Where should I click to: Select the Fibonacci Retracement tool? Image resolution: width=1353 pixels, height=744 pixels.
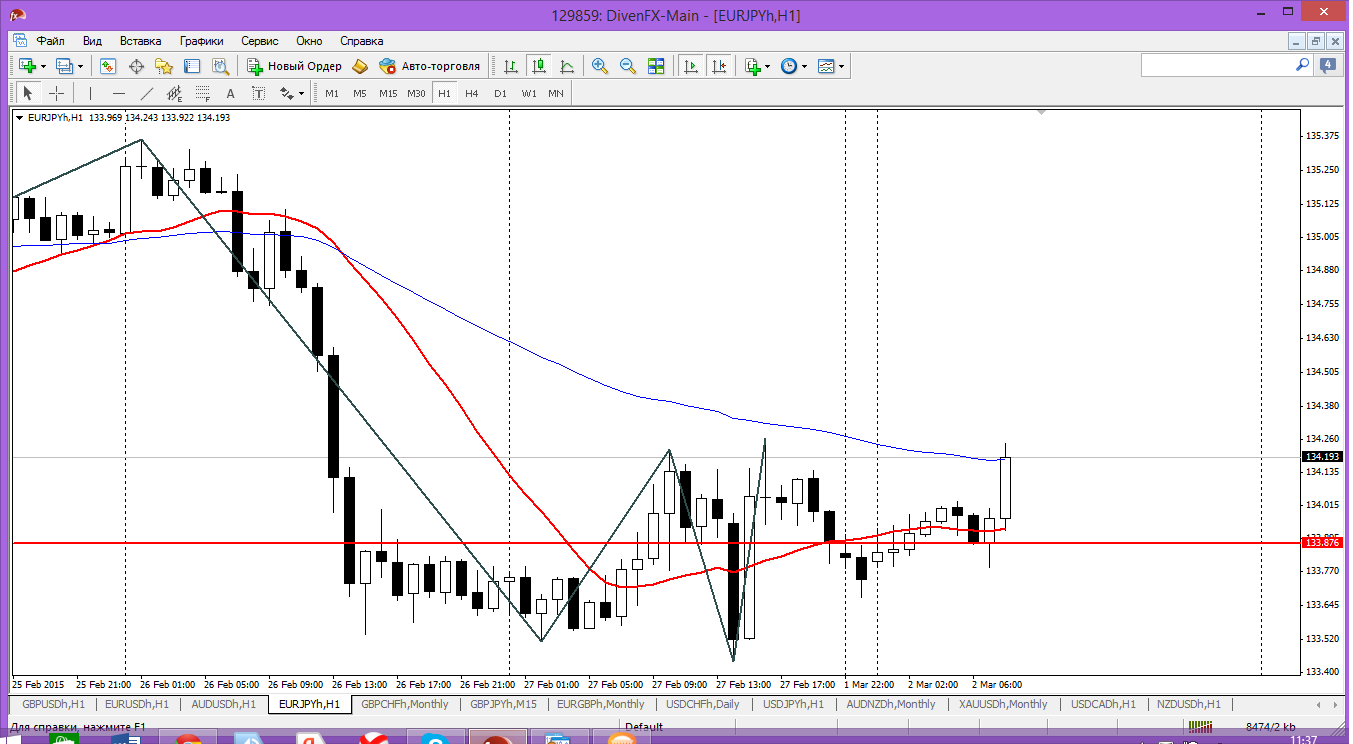(x=202, y=93)
